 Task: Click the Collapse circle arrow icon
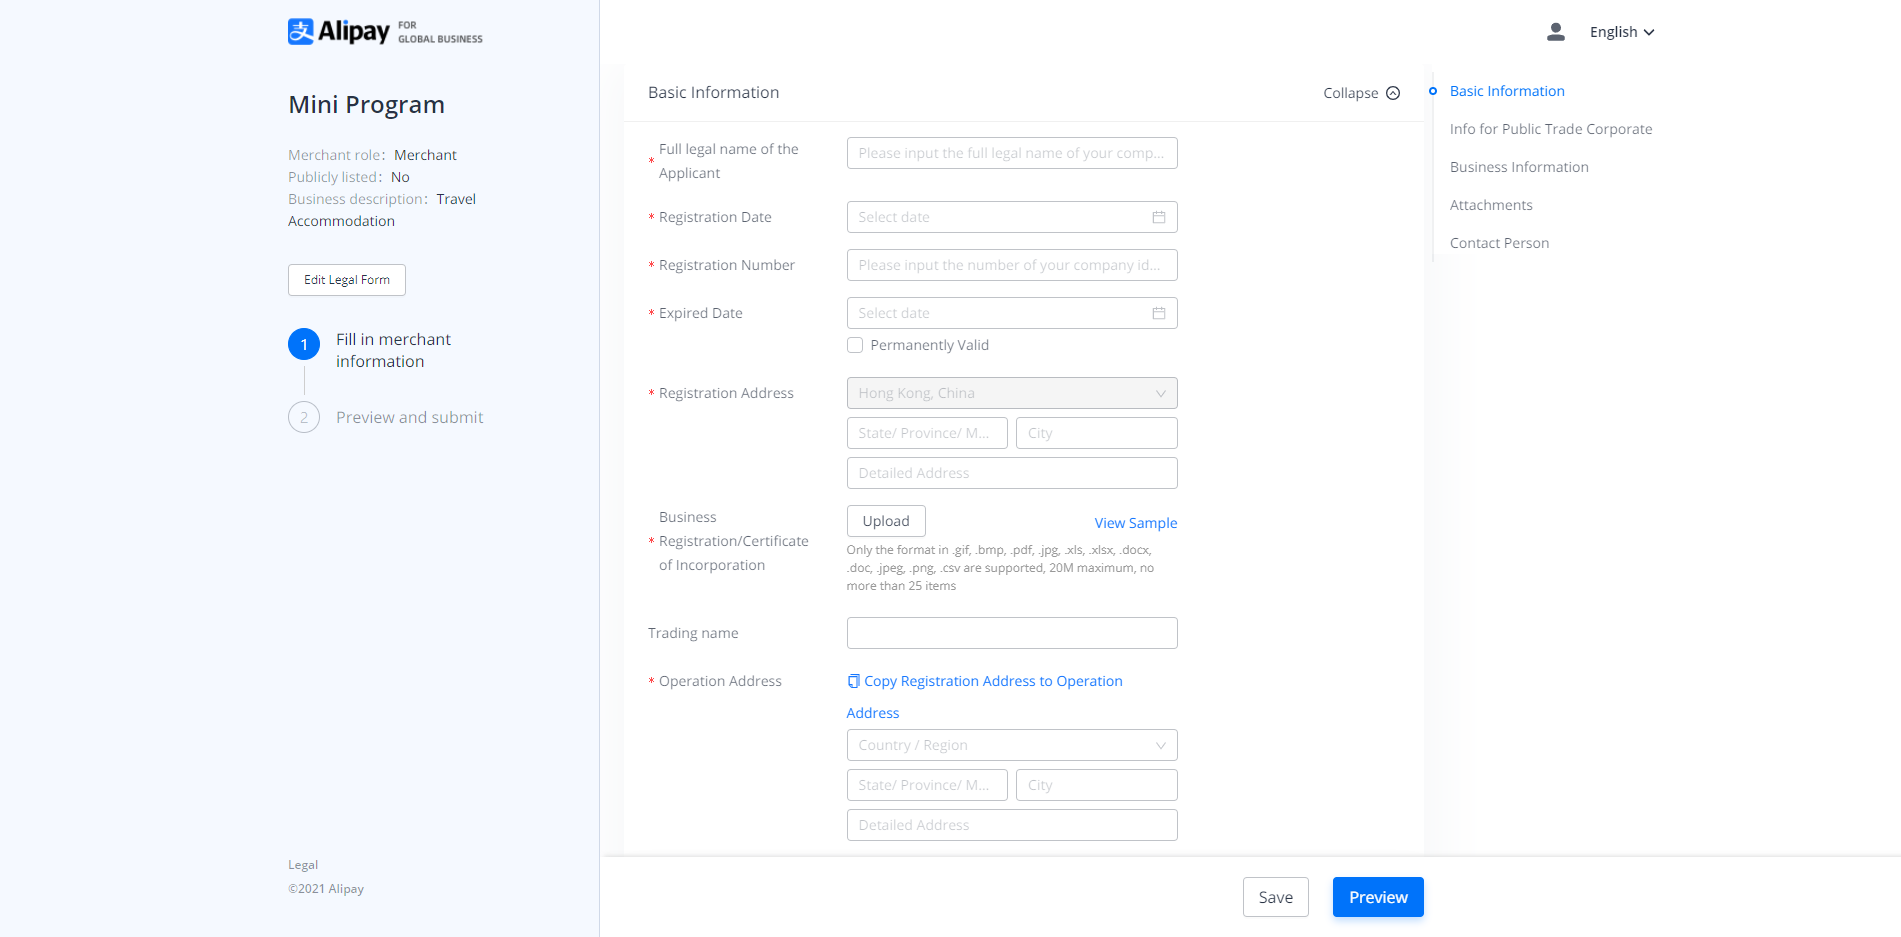coord(1392,93)
